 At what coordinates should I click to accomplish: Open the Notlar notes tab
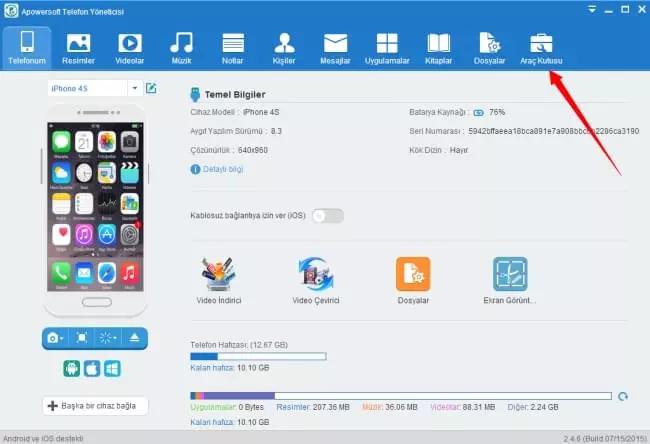coord(233,48)
